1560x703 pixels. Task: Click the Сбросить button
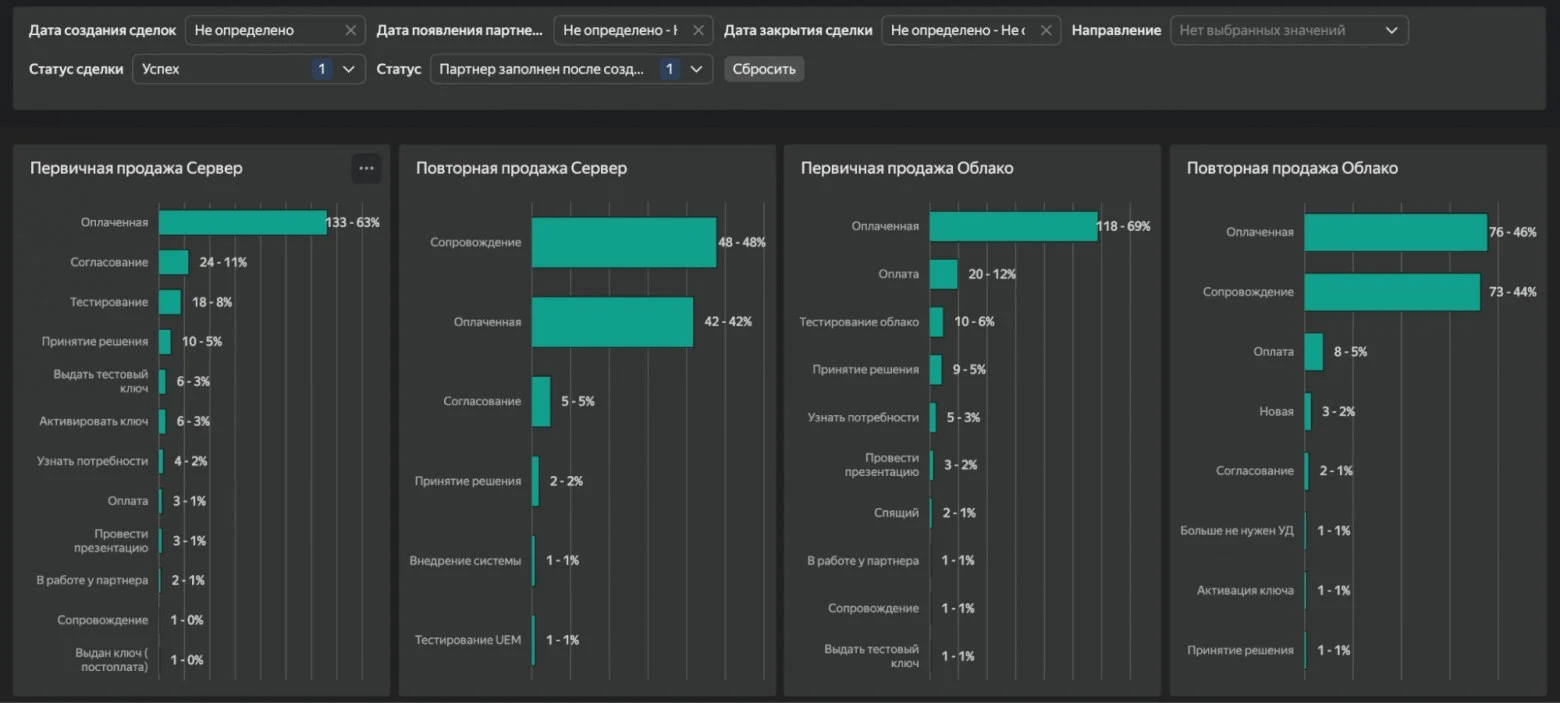764,69
